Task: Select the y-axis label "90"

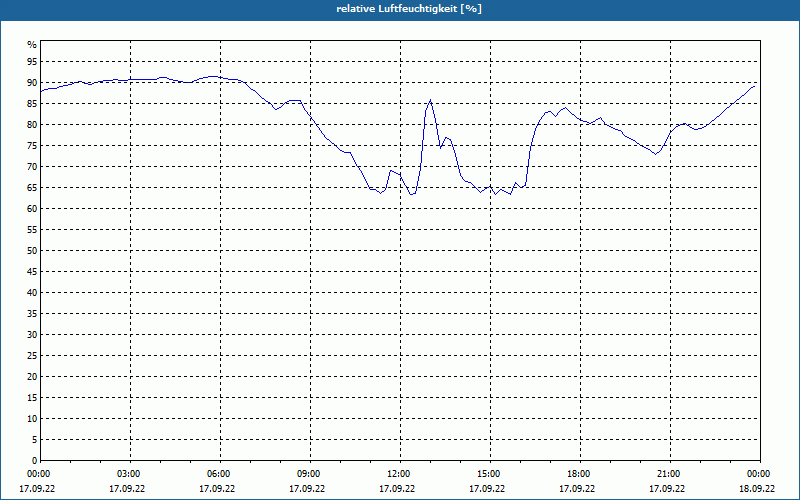Action: coord(32,83)
